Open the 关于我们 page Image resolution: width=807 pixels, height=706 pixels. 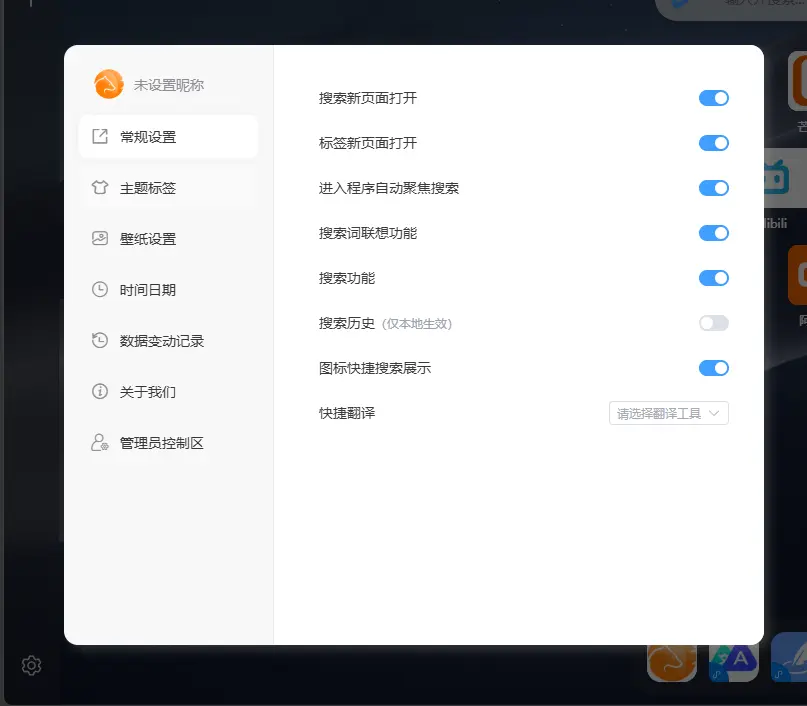168,391
